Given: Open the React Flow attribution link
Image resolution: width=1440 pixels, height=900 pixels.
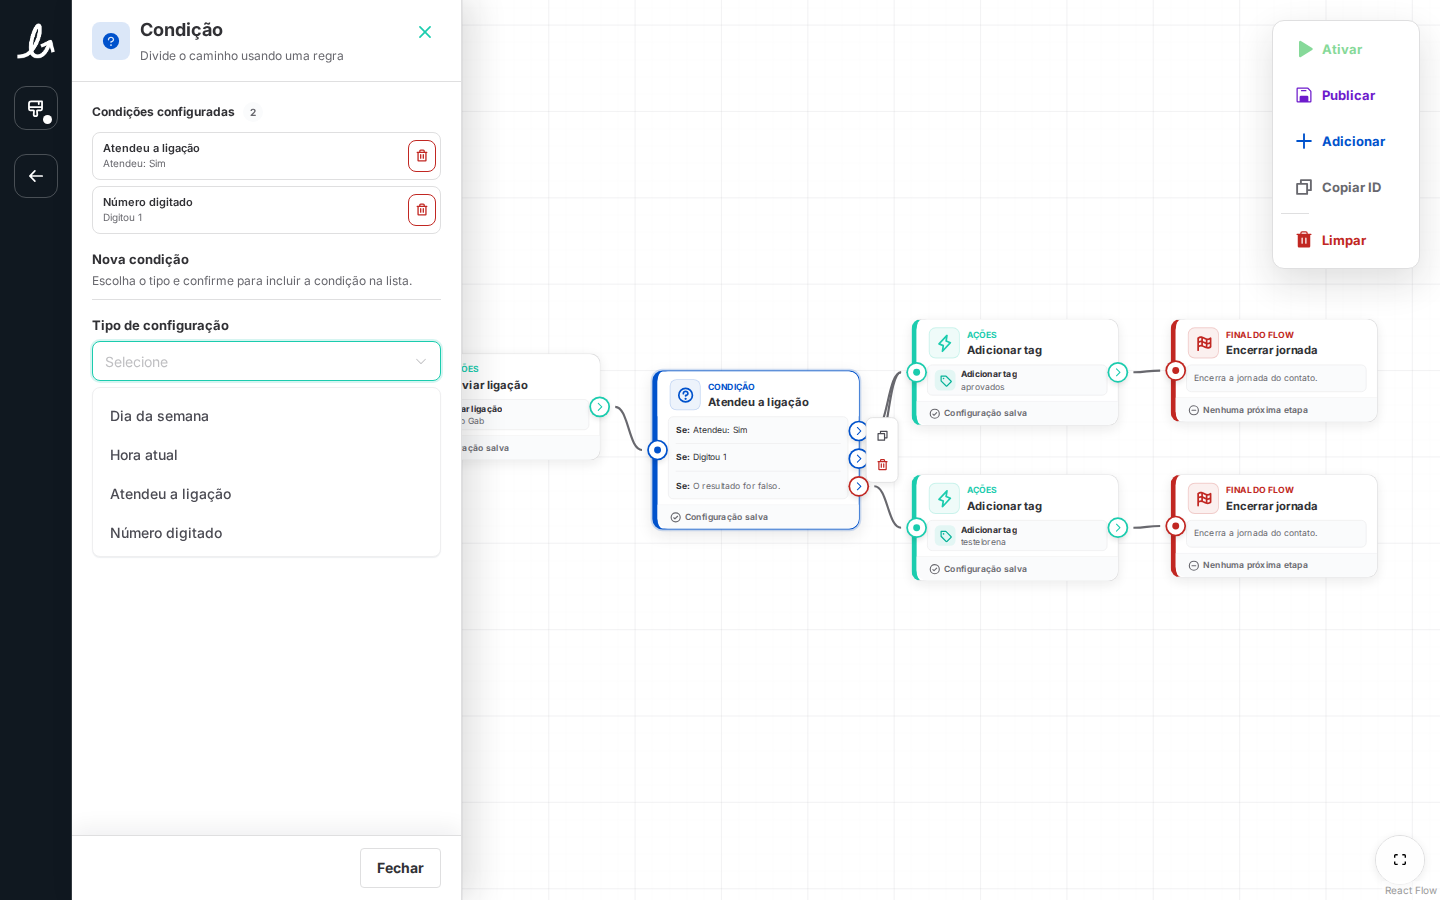Looking at the screenshot, I should tap(1410, 891).
